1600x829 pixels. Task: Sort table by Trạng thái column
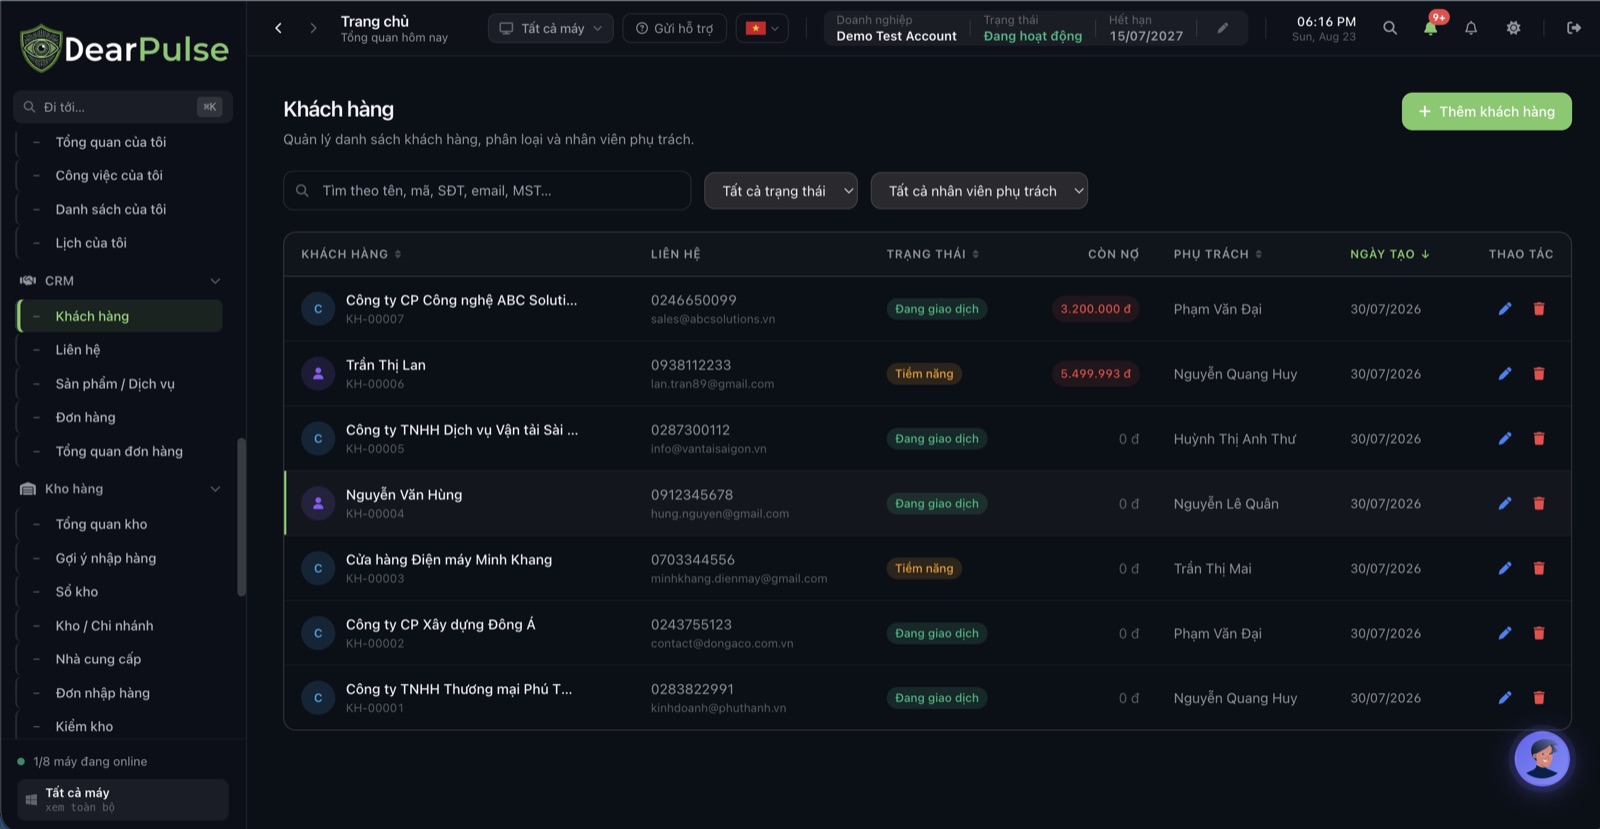tap(932, 254)
